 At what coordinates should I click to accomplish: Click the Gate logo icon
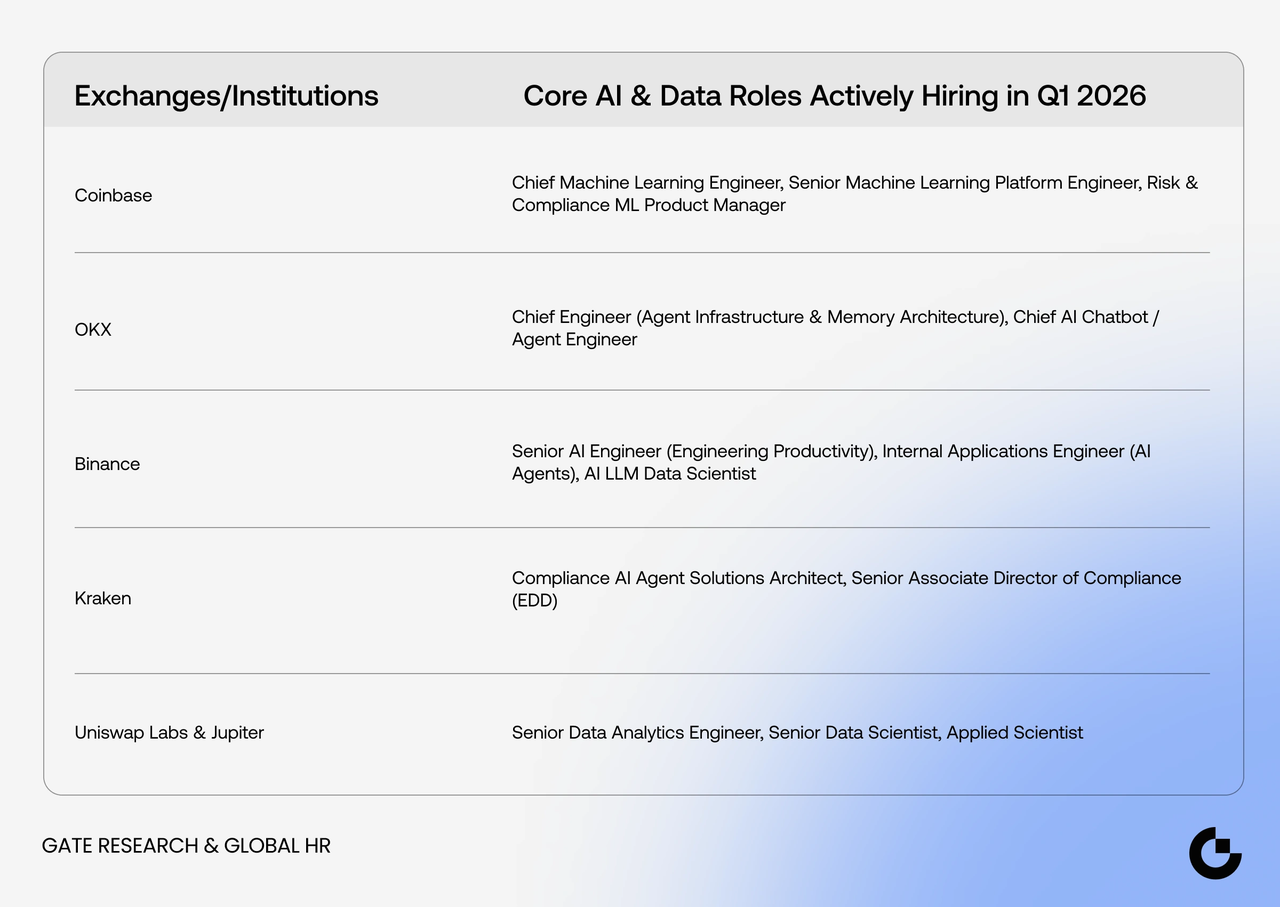(x=1215, y=853)
